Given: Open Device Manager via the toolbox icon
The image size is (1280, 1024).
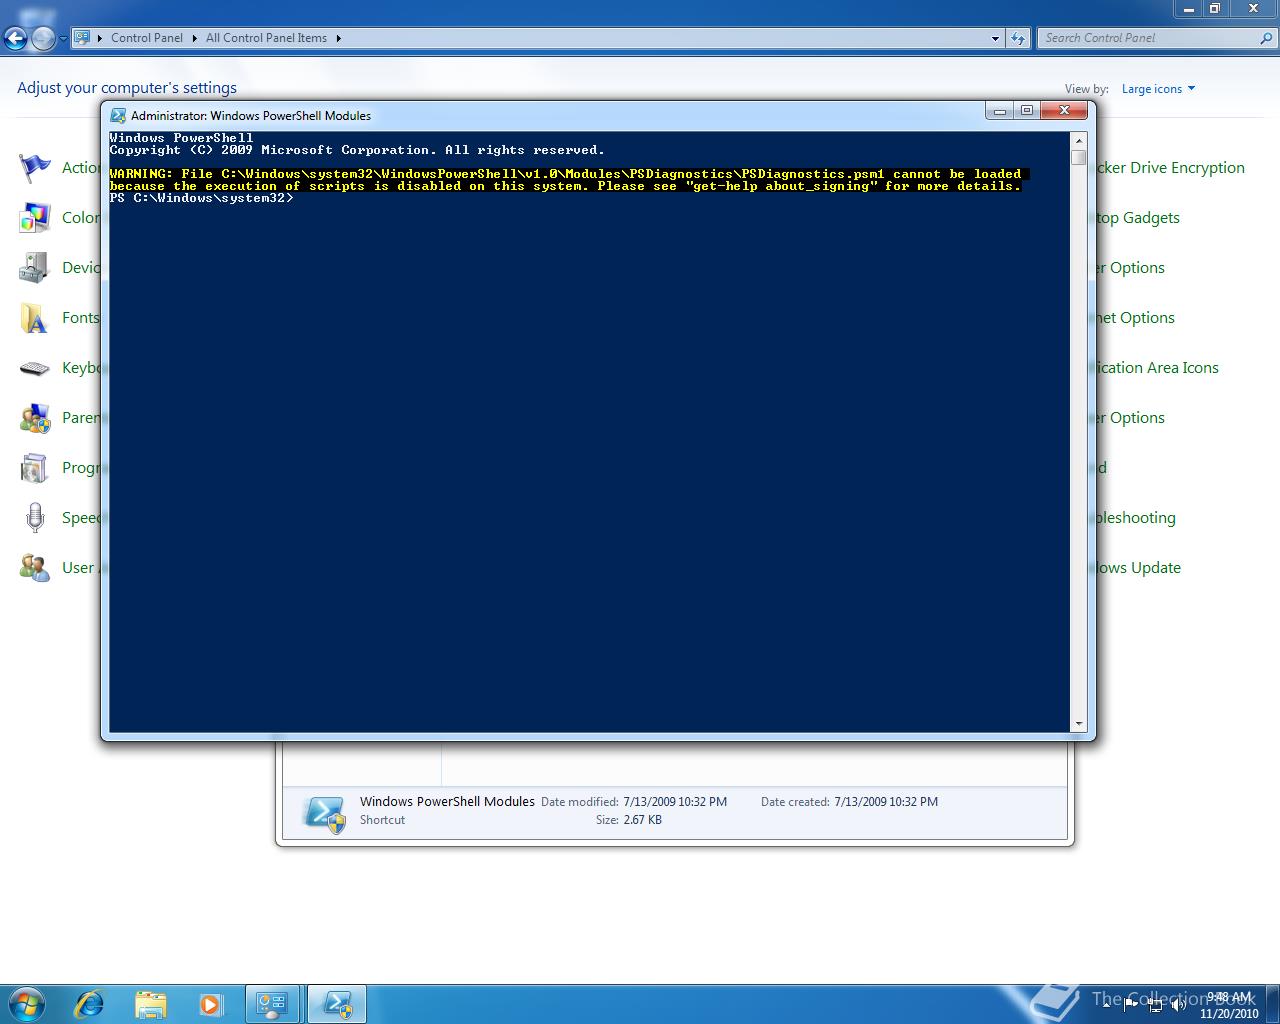Looking at the screenshot, I should pos(34,267).
